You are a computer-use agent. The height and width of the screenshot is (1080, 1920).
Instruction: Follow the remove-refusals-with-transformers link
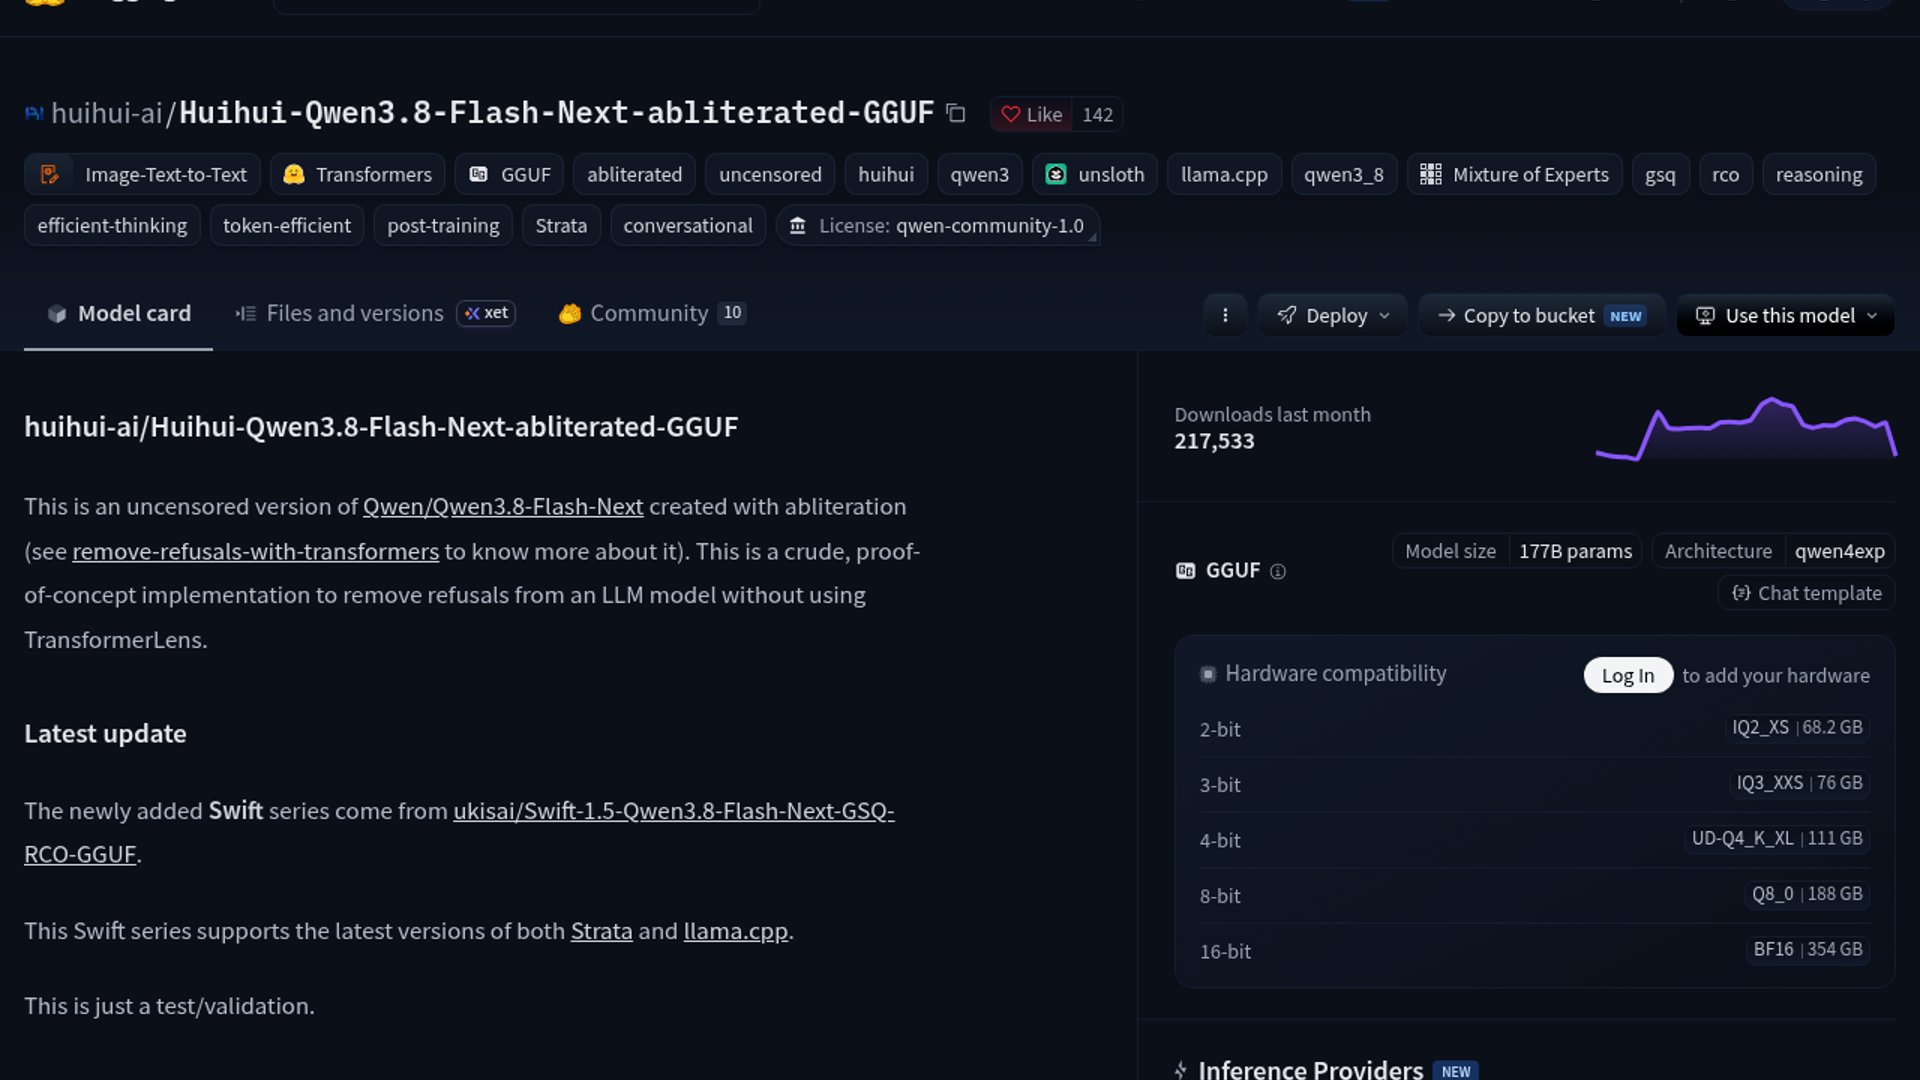255,552
